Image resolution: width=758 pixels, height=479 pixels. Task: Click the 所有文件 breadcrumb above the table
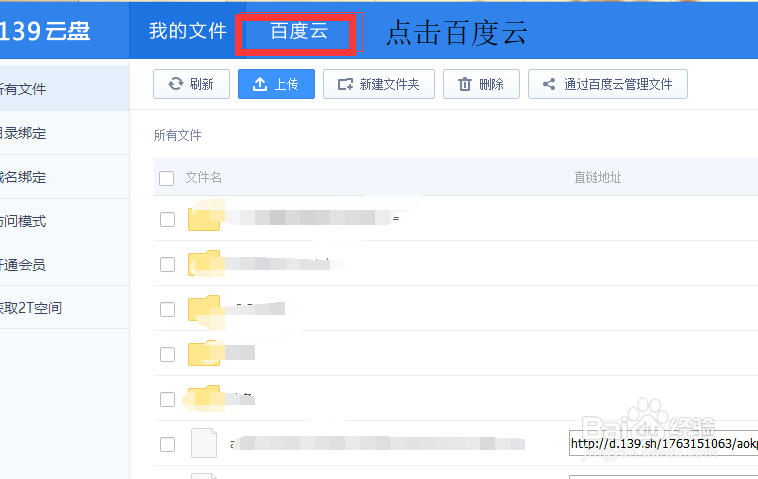click(177, 135)
